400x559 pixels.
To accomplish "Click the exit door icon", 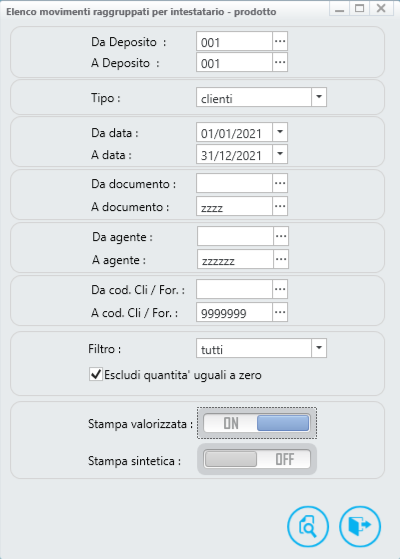I will coord(360,526).
